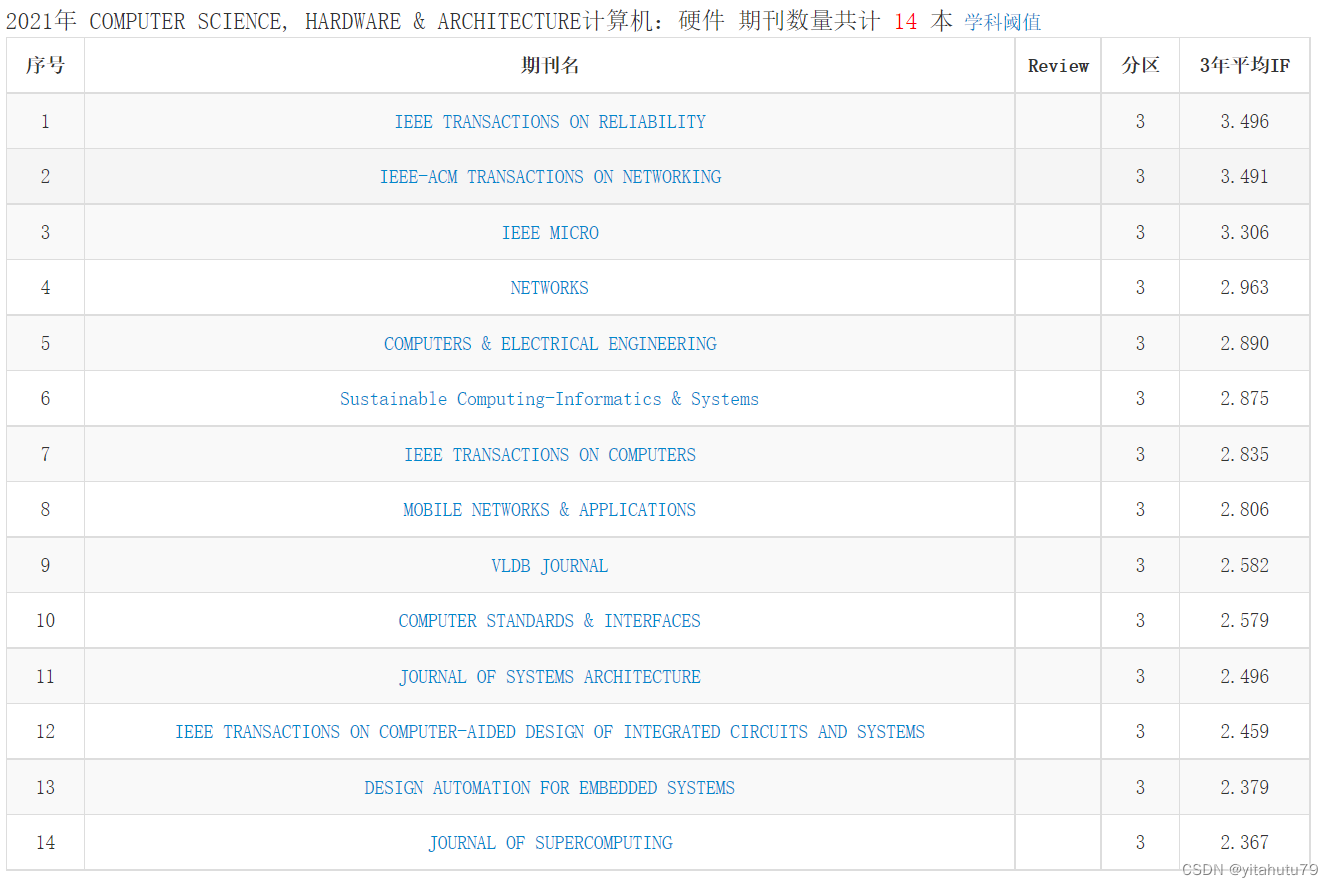
Task: Open JOURNAL OF SUPERCOMPUTING link
Action: (x=550, y=843)
